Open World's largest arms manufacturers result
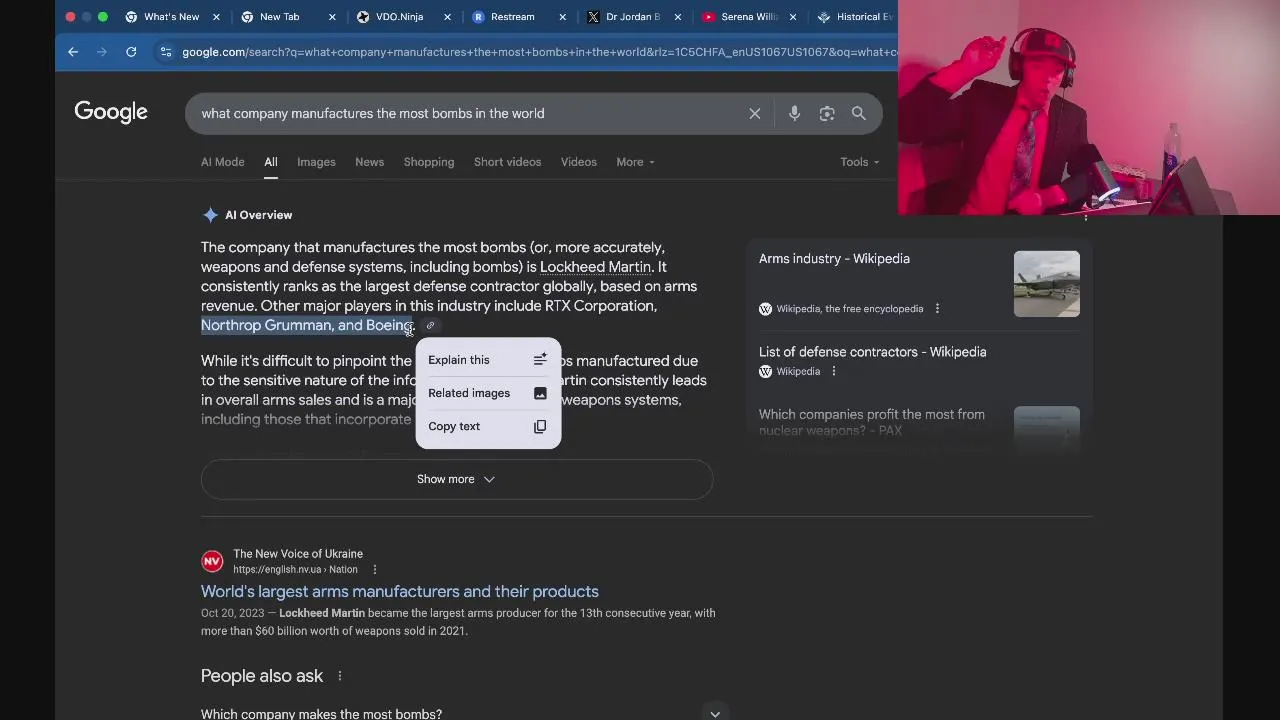This screenshot has width=1280, height=720. (x=400, y=592)
